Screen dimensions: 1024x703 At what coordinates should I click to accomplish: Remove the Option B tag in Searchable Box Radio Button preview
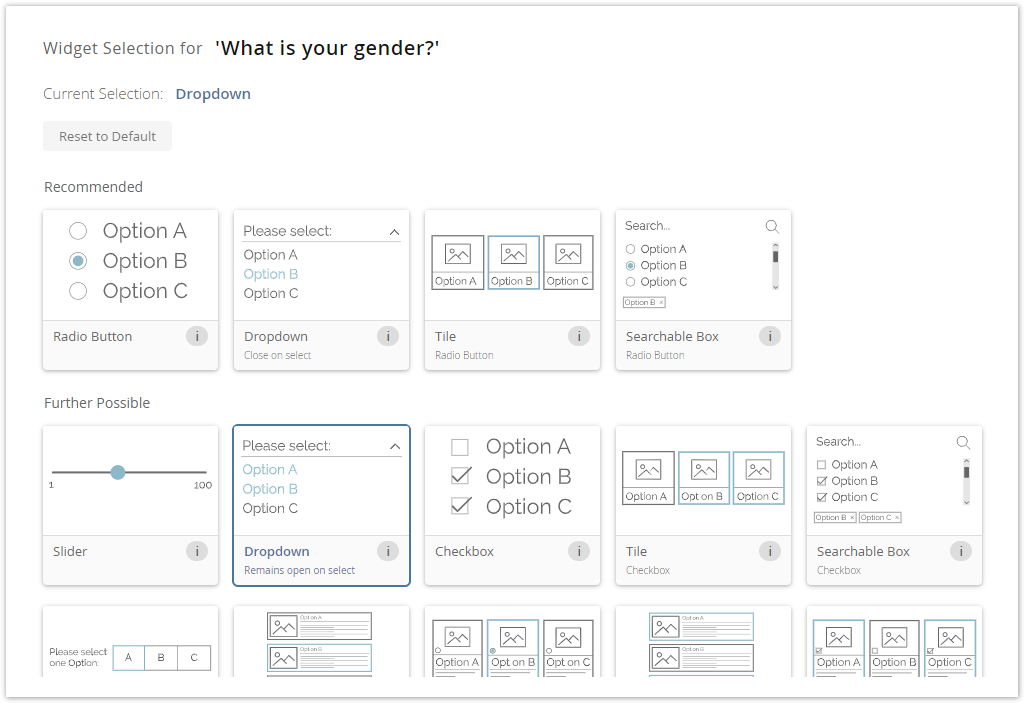pos(661,302)
